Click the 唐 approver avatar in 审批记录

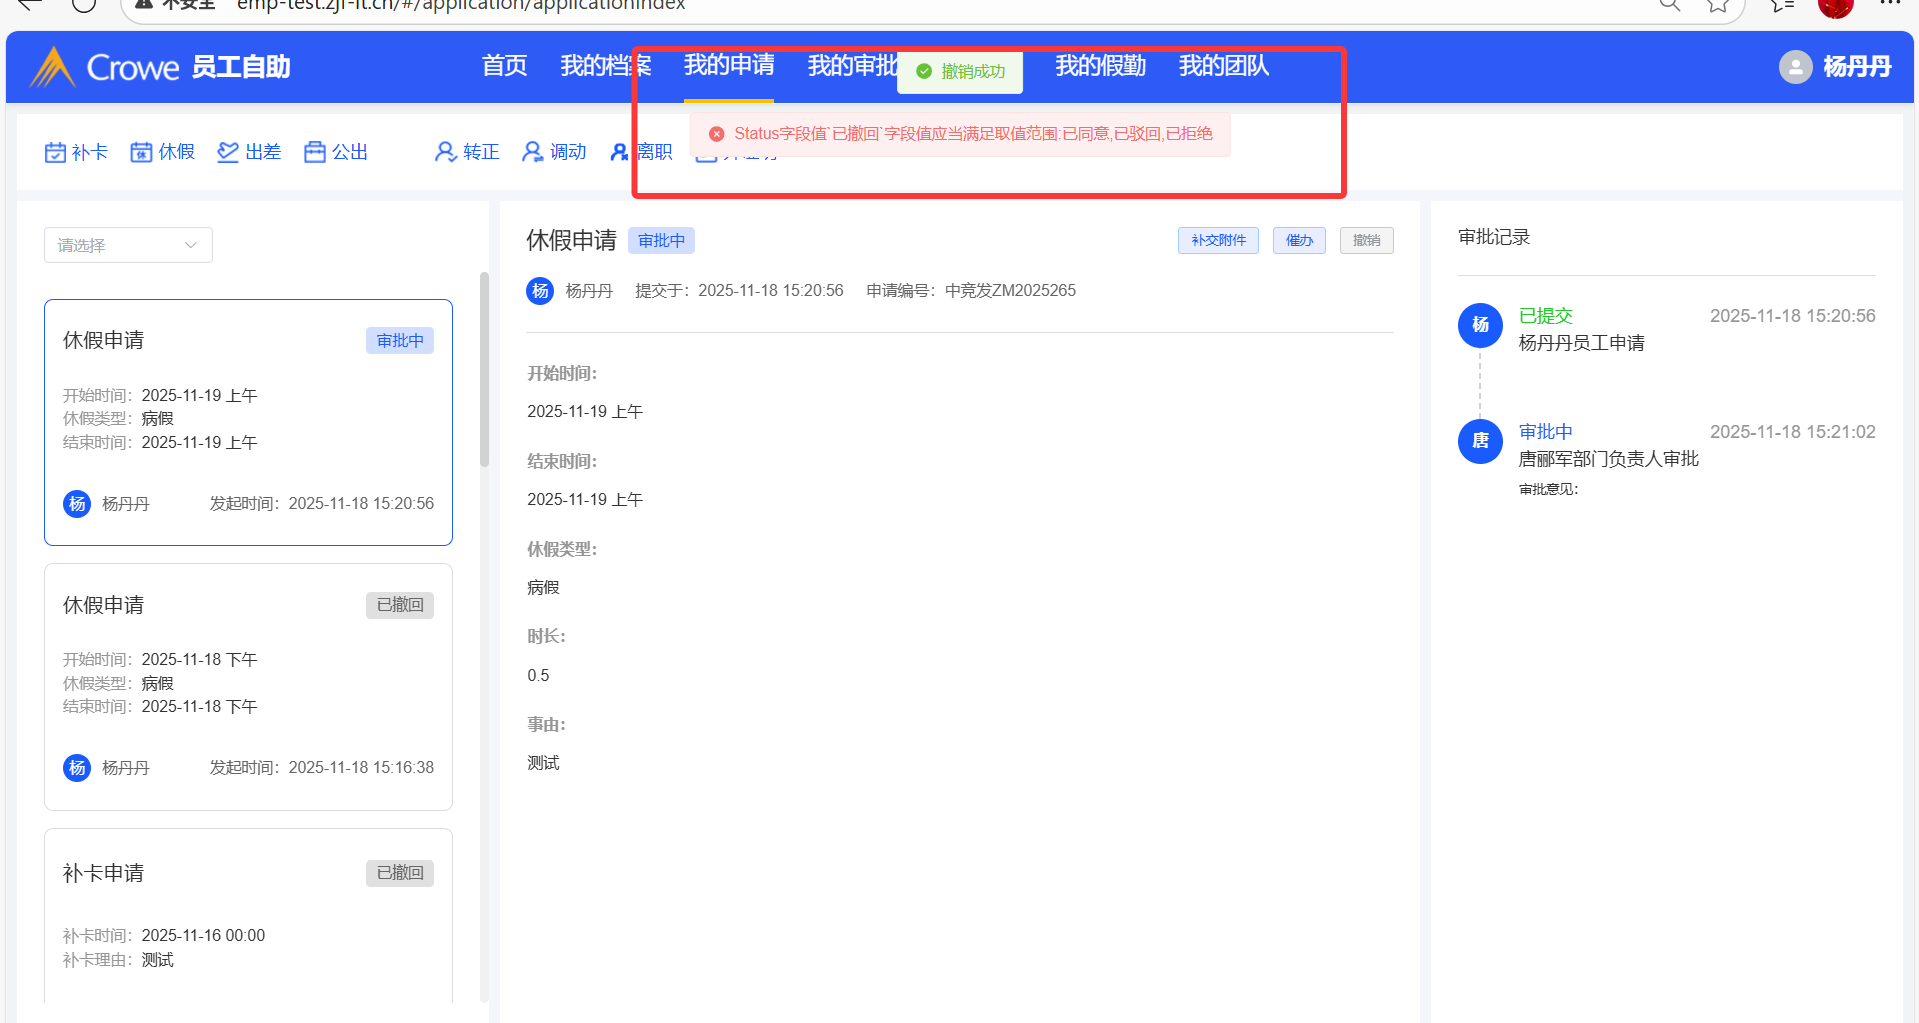click(x=1480, y=441)
